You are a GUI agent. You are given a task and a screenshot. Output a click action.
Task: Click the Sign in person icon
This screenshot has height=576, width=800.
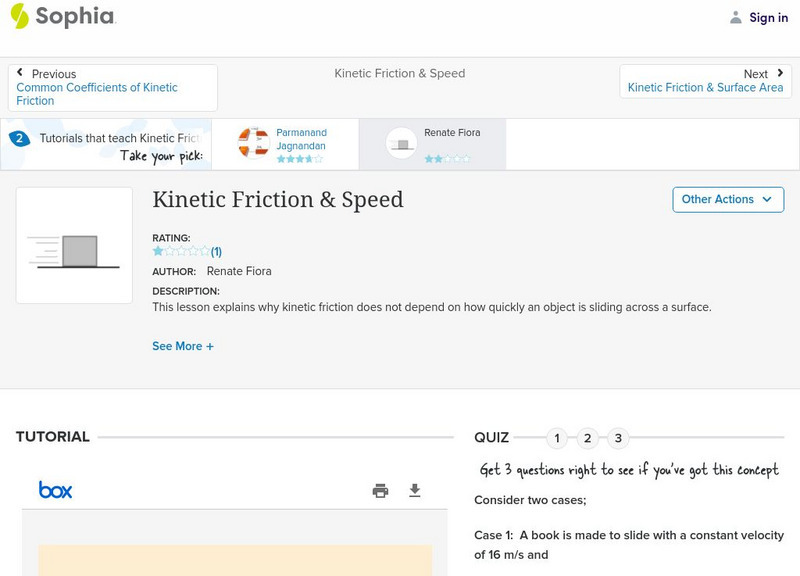point(734,17)
